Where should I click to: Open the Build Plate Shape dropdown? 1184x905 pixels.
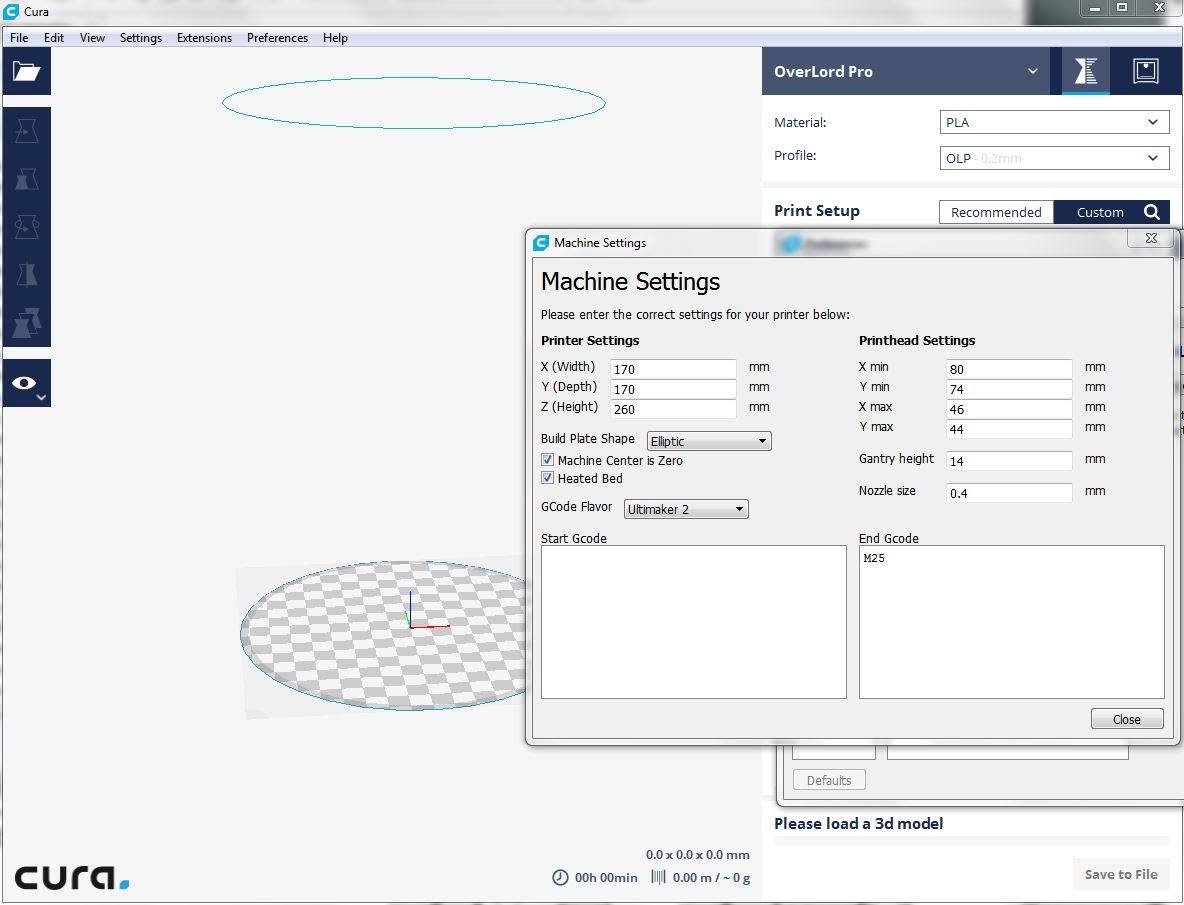709,441
